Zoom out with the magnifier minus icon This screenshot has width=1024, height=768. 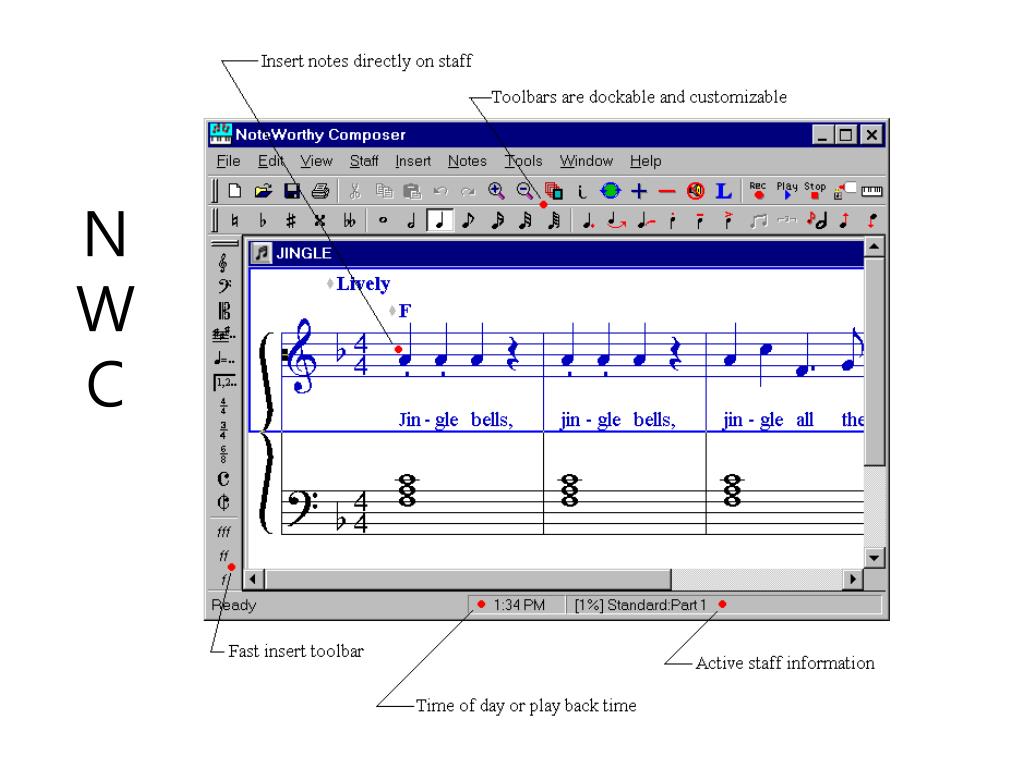(524, 191)
